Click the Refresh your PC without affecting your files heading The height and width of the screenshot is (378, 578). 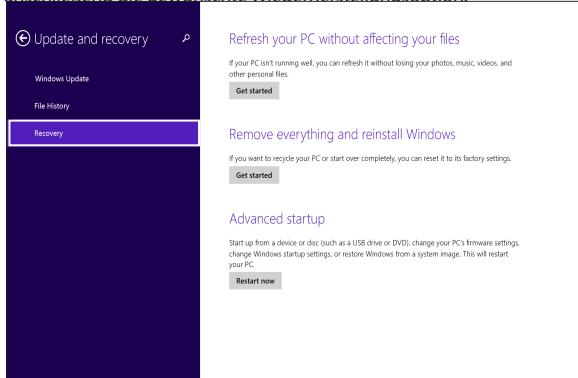344,39
